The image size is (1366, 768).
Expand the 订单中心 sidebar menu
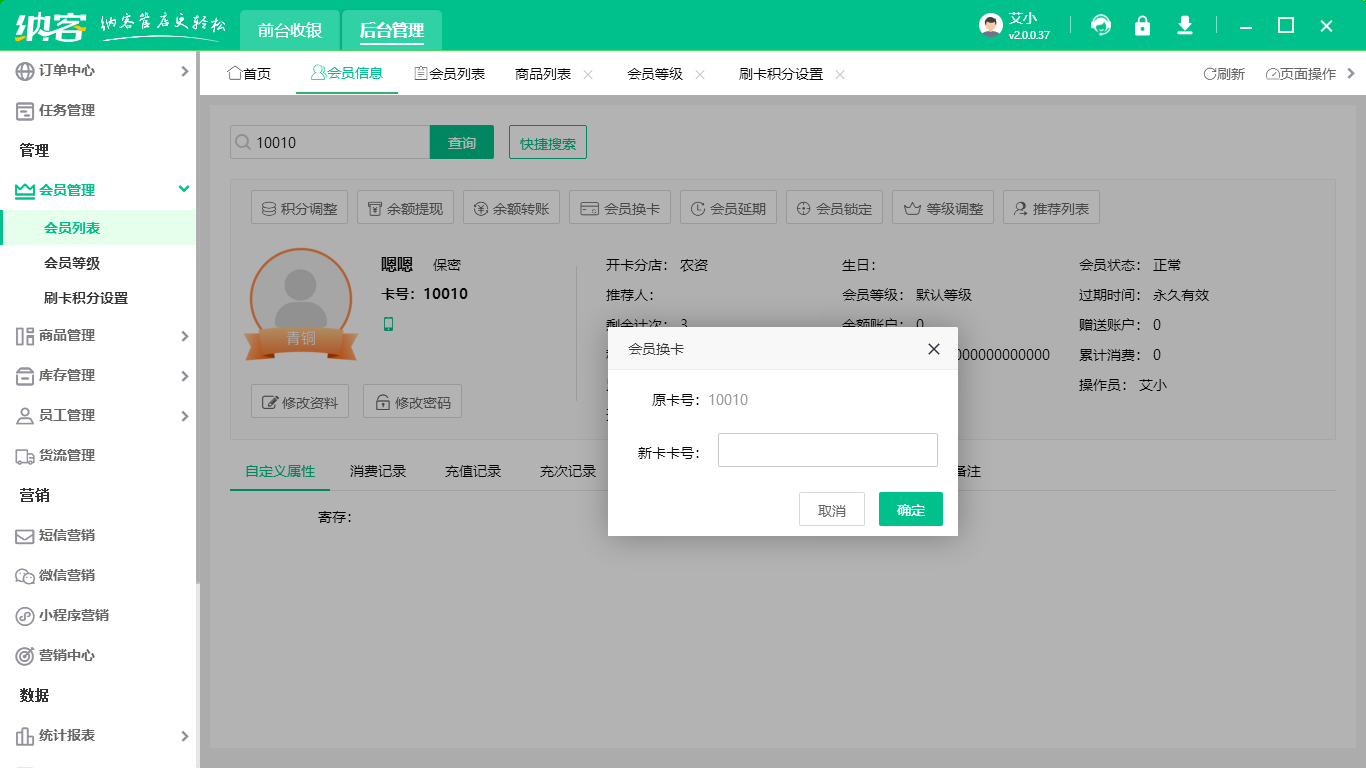tap(184, 71)
